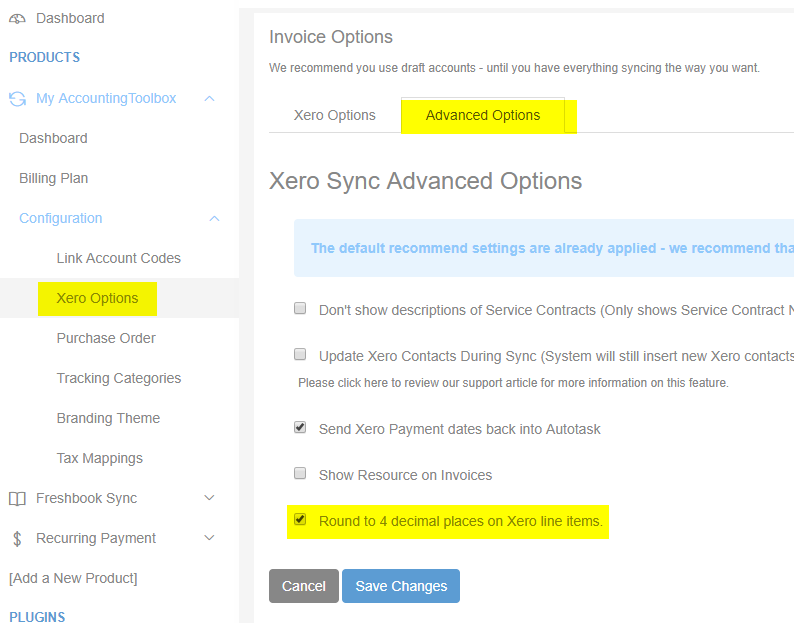The image size is (794, 623).
Task: Toggle Round to 4 decimal places checkbox
Action: 300,519
